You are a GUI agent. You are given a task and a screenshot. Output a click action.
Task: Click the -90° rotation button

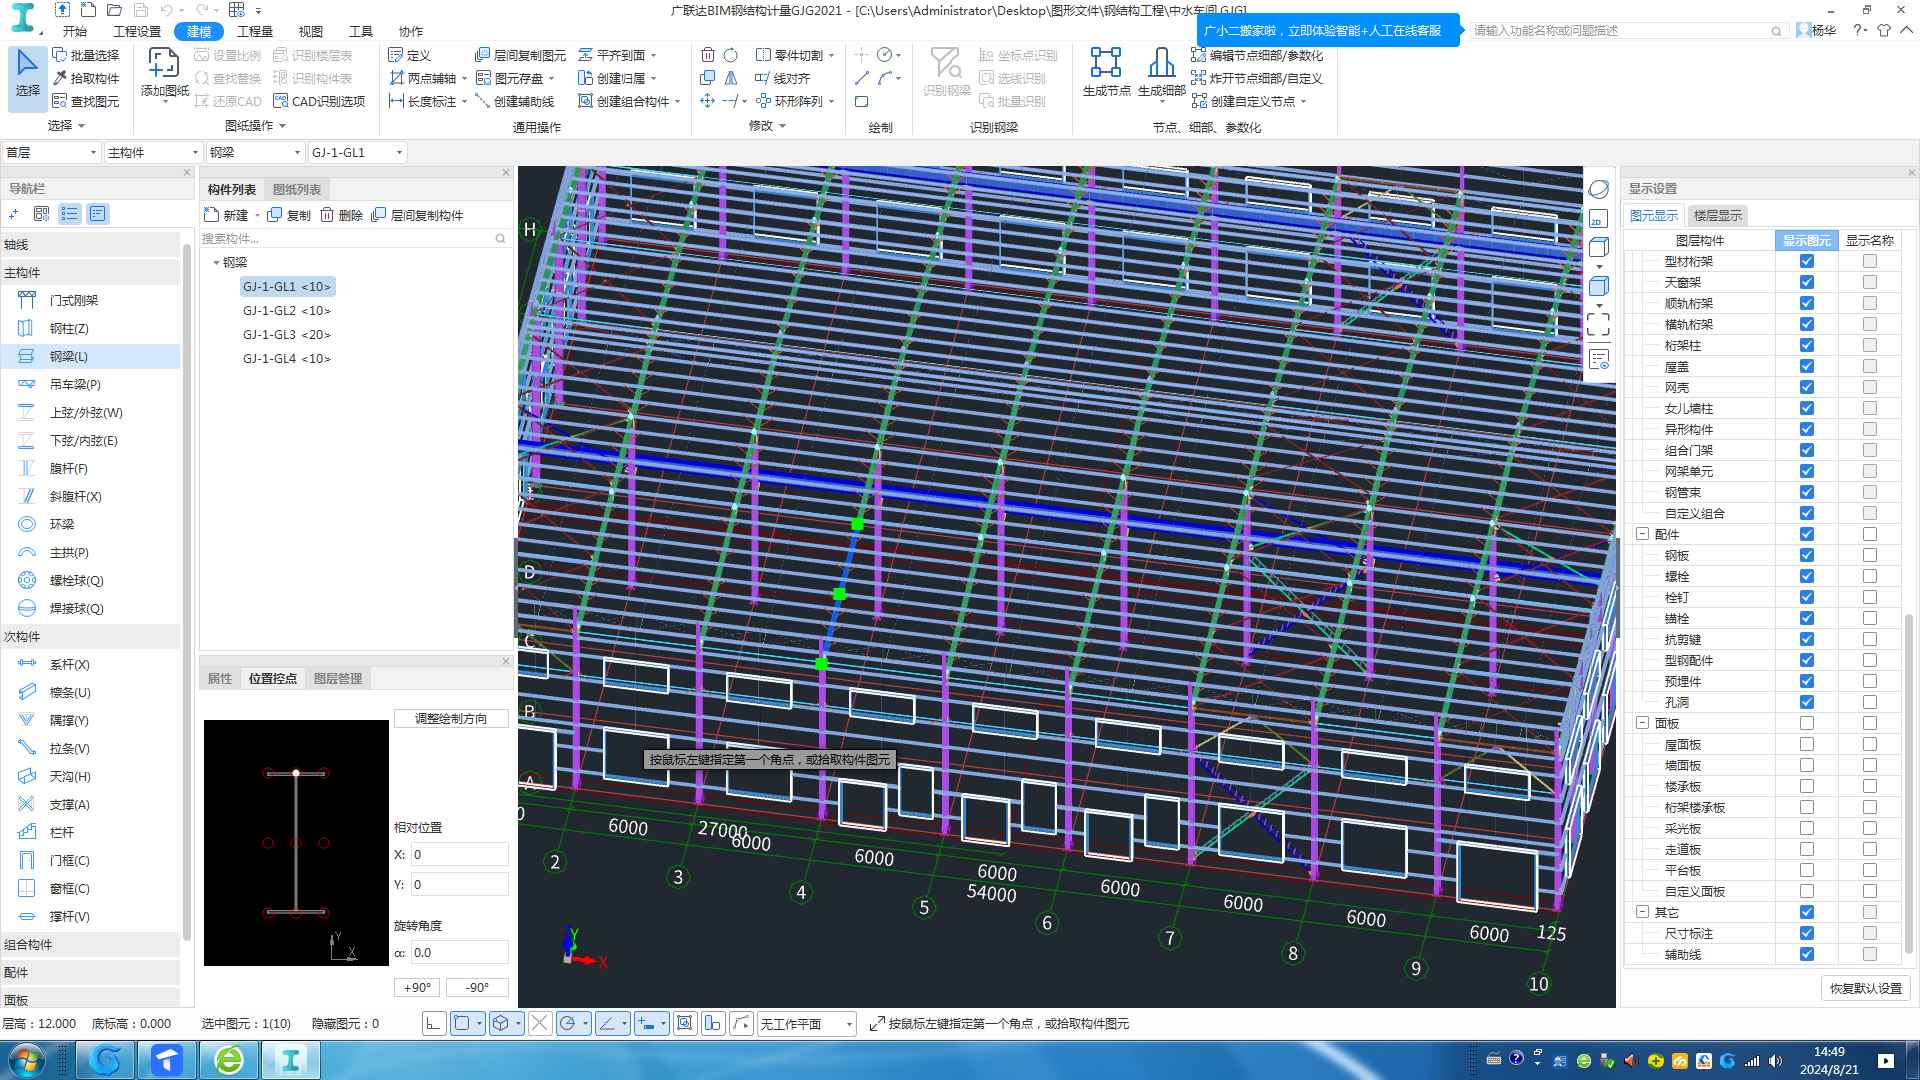477,987
